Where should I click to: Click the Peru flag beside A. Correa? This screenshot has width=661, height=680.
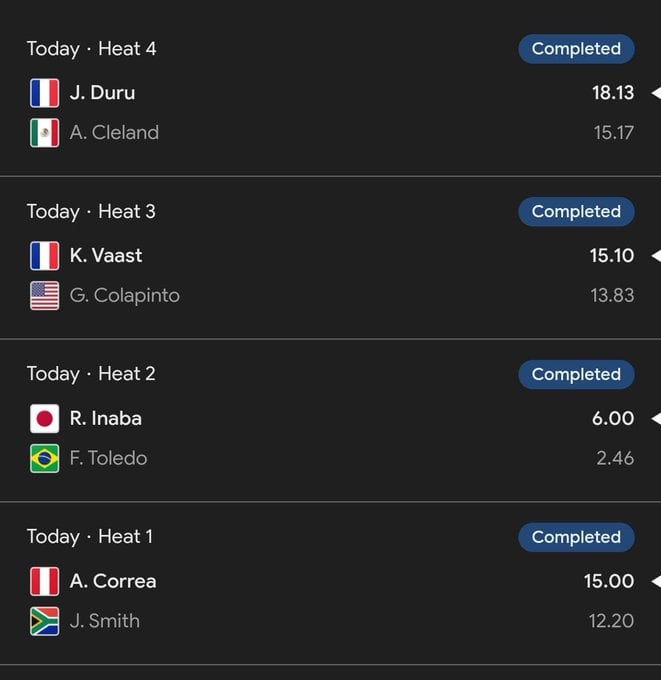[x=44, y=581]
